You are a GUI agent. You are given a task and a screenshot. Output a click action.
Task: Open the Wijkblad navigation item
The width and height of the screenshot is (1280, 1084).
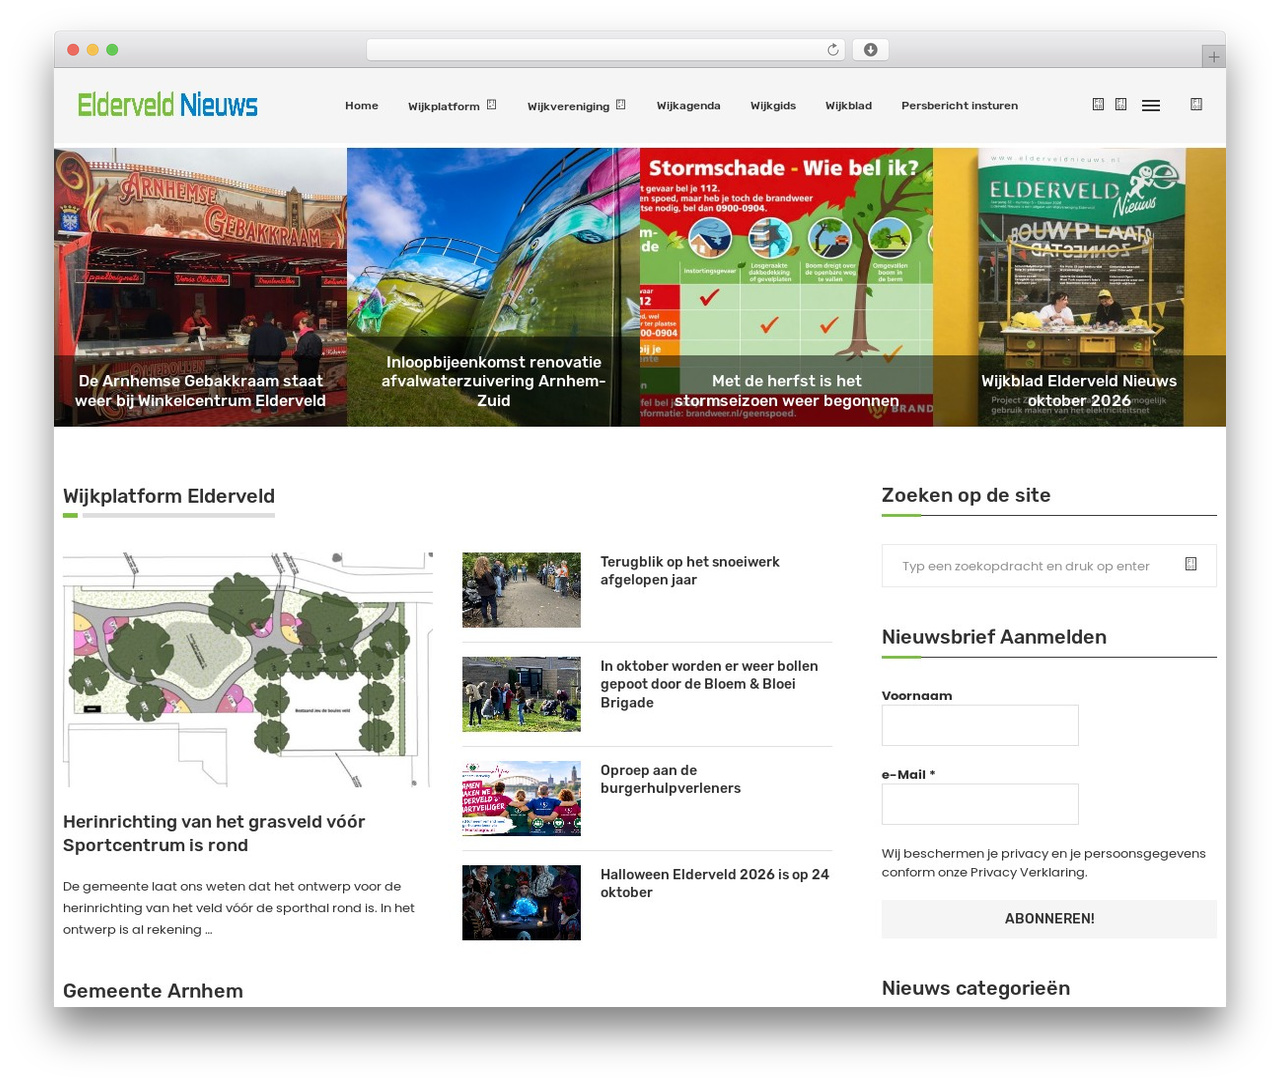pos(848,105)
